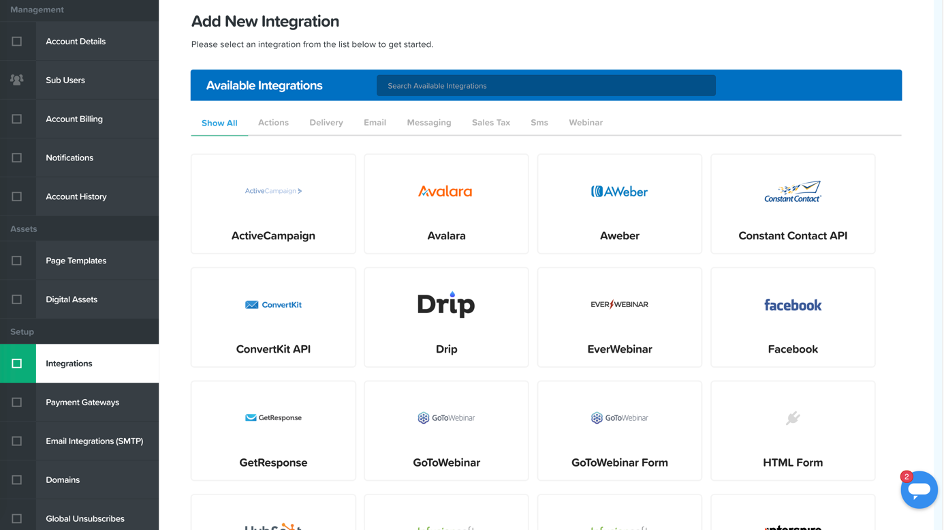
Task: Switch to the Sales Tax tab
Action: click(x=491, y=122)
